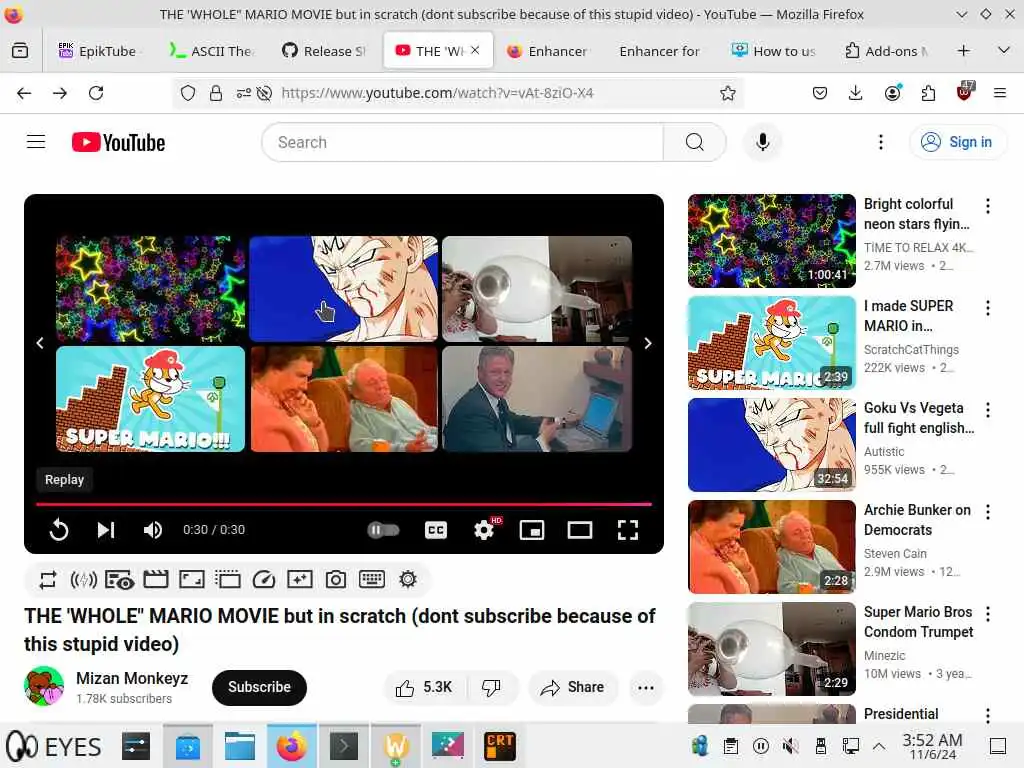Open Enhancer options gear icon
1024x768 pixels.
pos(408,580)
